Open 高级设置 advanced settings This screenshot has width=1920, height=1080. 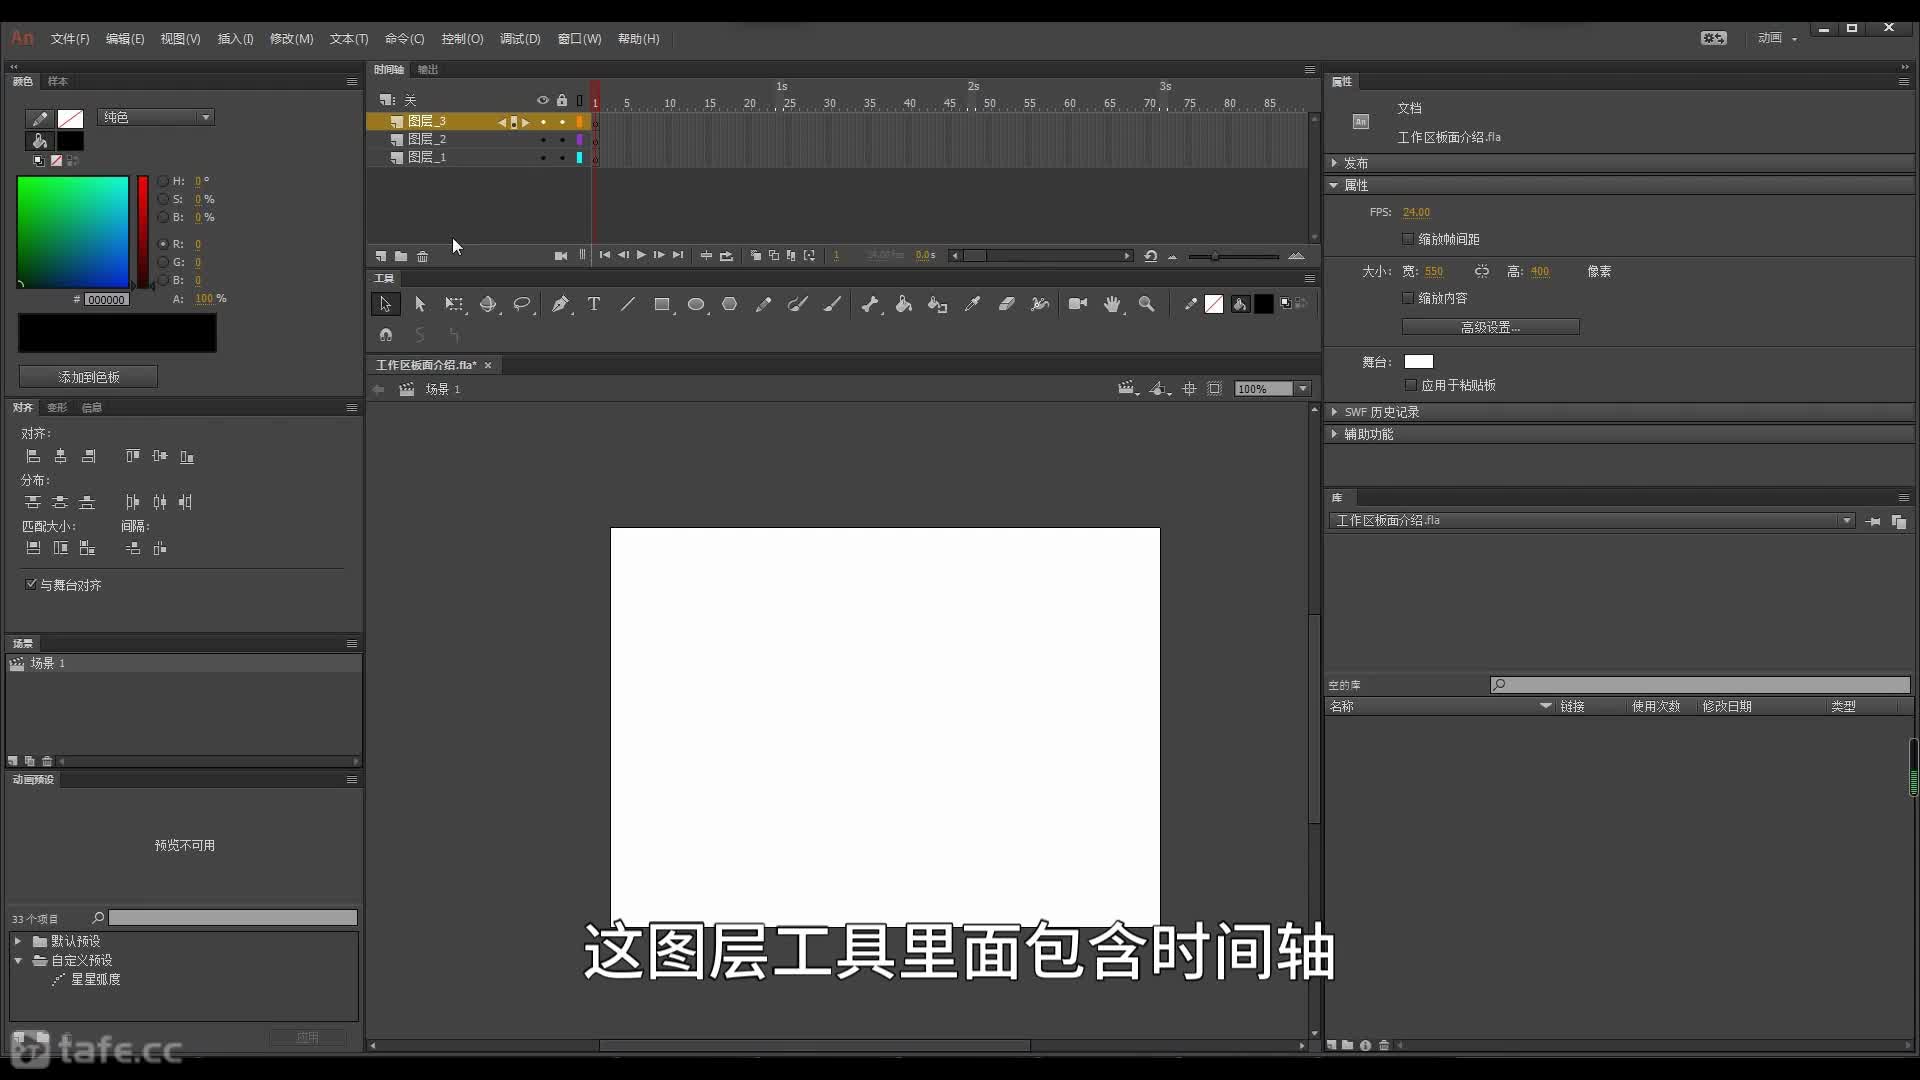[1490, 327]
